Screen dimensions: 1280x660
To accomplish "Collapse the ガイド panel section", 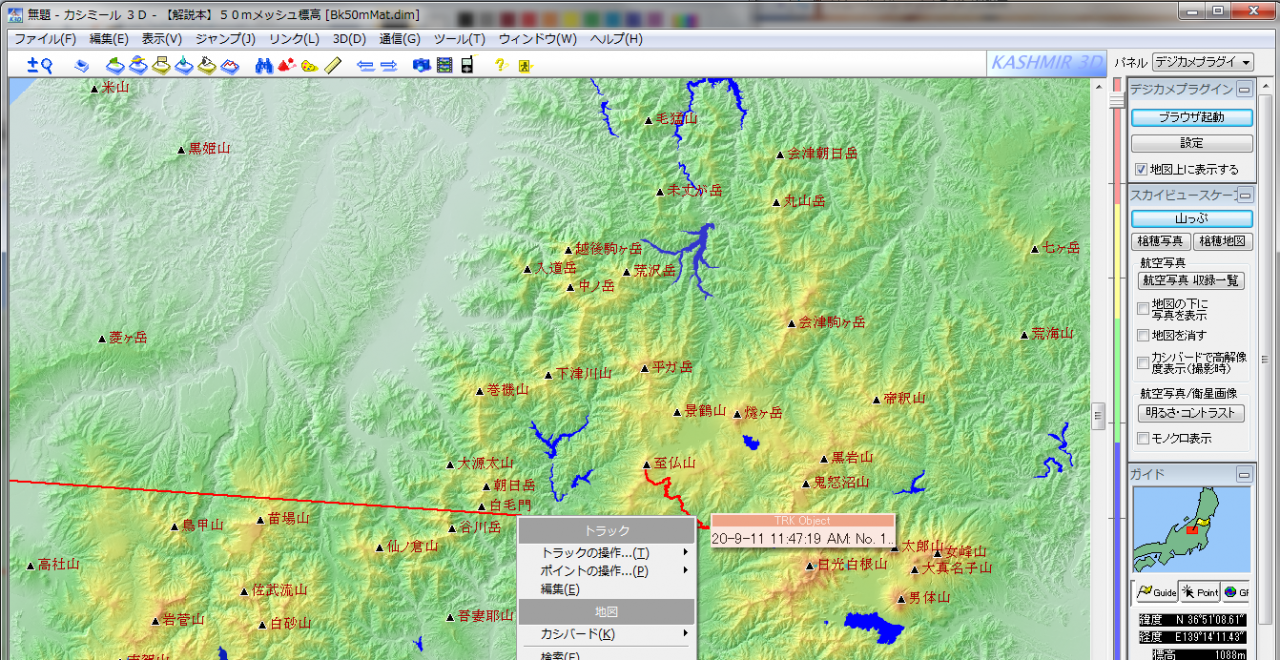I will pos(1244,474).
